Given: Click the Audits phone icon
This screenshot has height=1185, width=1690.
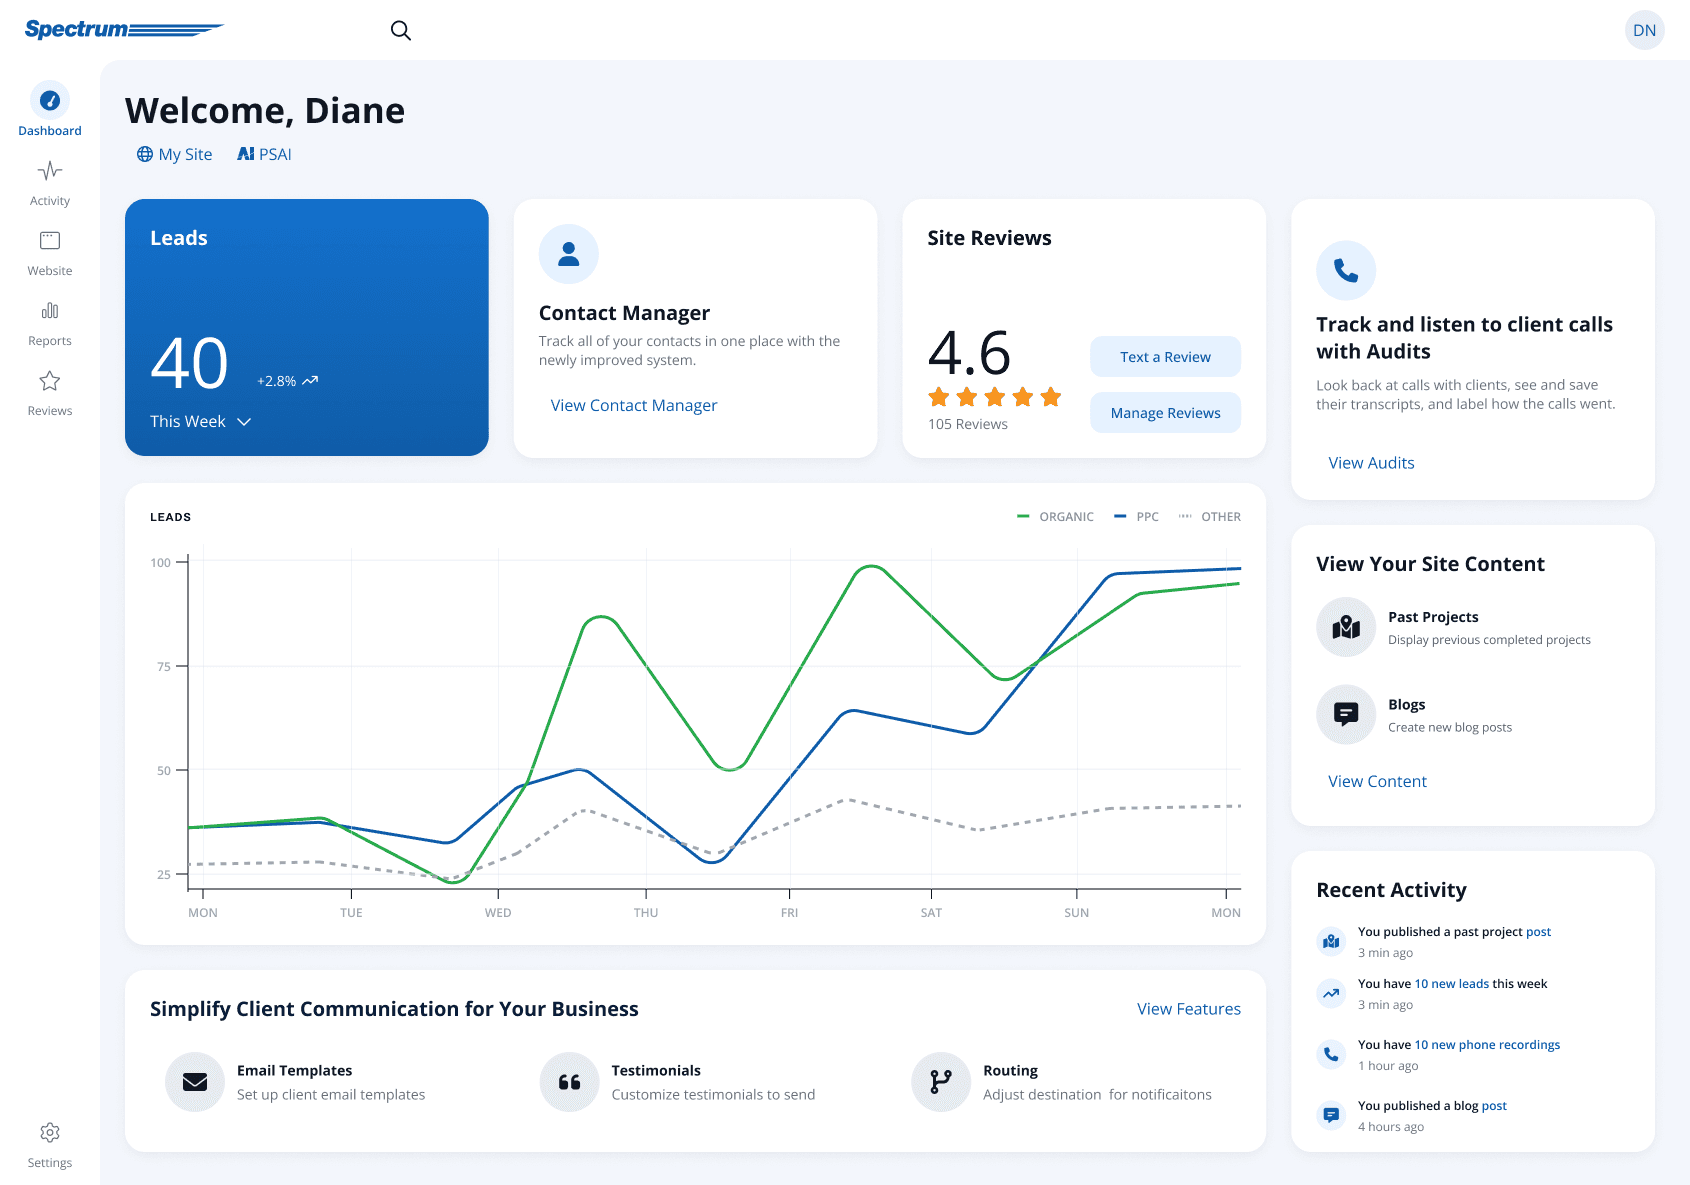Looking at the screenshot, I should pyautogui.click(x=1346, y=270).
